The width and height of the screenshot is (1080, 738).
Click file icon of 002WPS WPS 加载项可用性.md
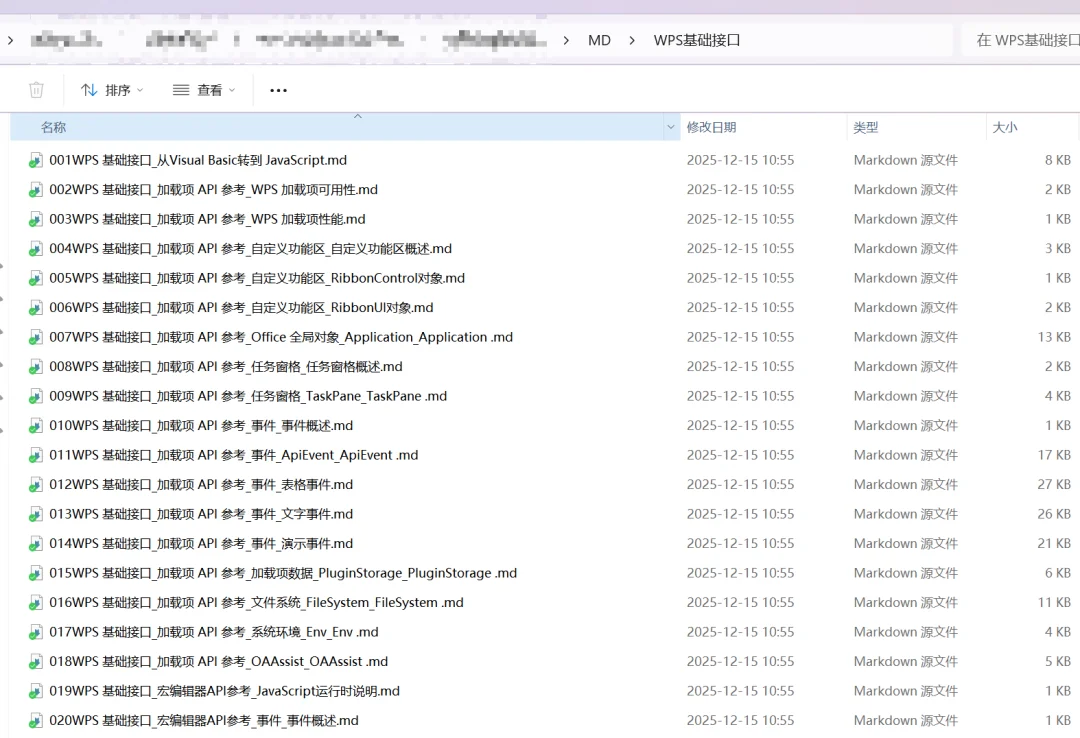point(36,190)
